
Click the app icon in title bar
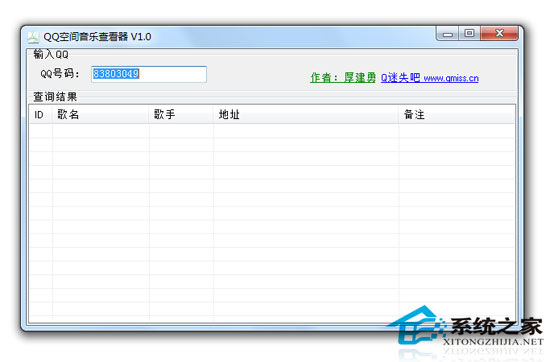point(33,37)
